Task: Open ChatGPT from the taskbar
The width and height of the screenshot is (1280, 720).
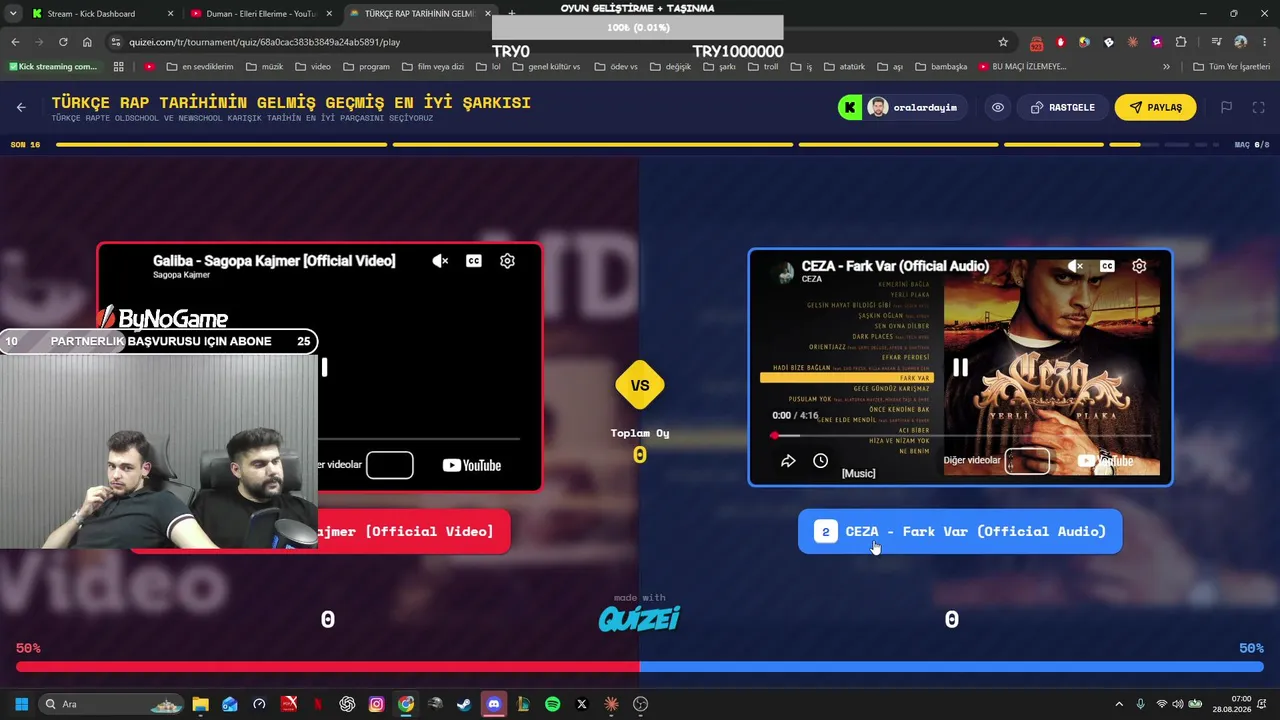Action: (x=347, y=704)
